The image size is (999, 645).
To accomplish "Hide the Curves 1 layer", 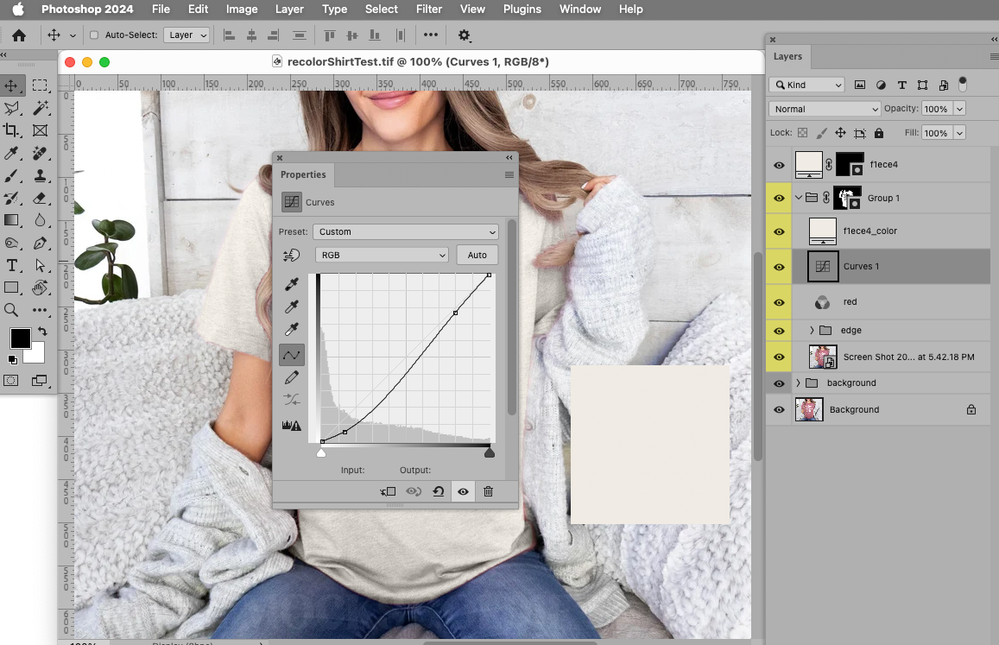I will point(779,267).
